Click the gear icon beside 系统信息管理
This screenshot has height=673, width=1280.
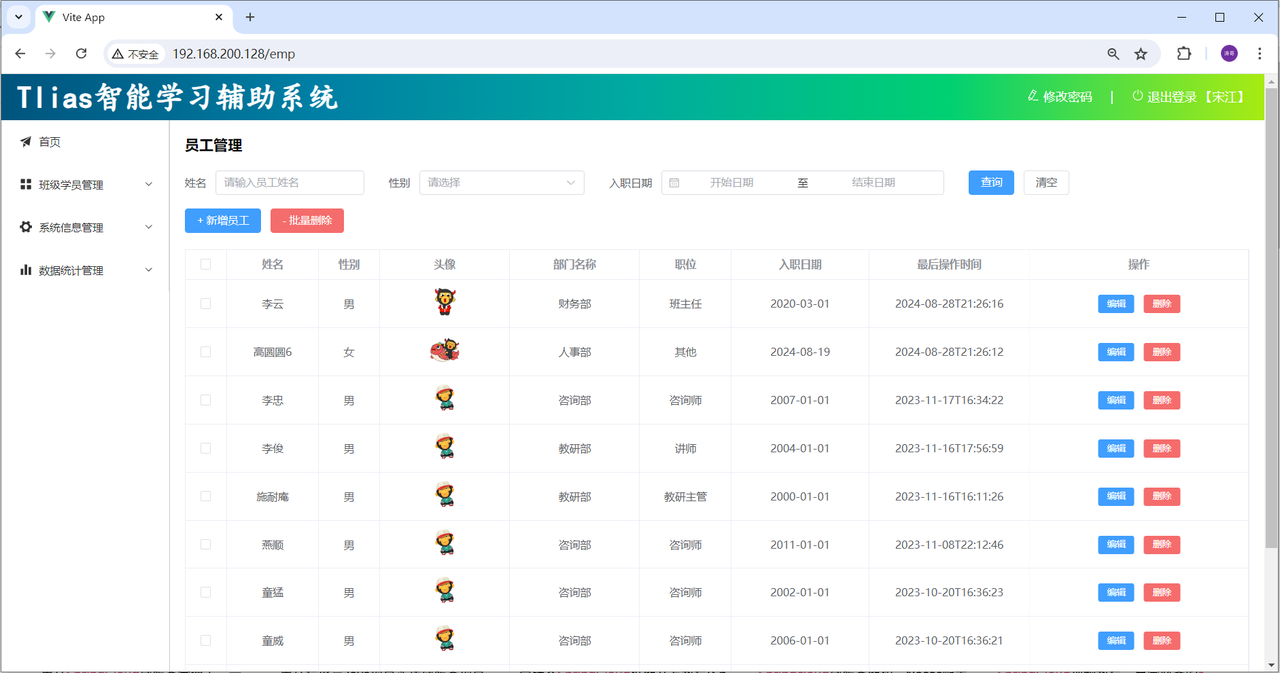(x=26, y=227)
